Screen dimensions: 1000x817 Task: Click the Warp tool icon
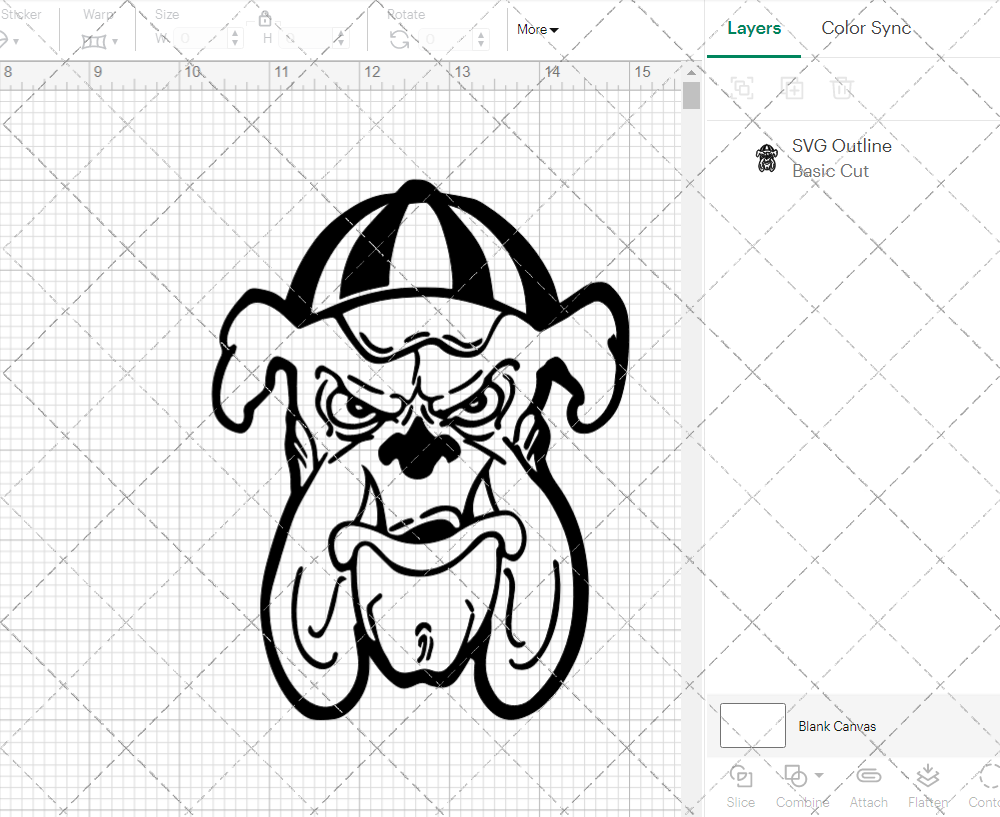pos(95,42)
